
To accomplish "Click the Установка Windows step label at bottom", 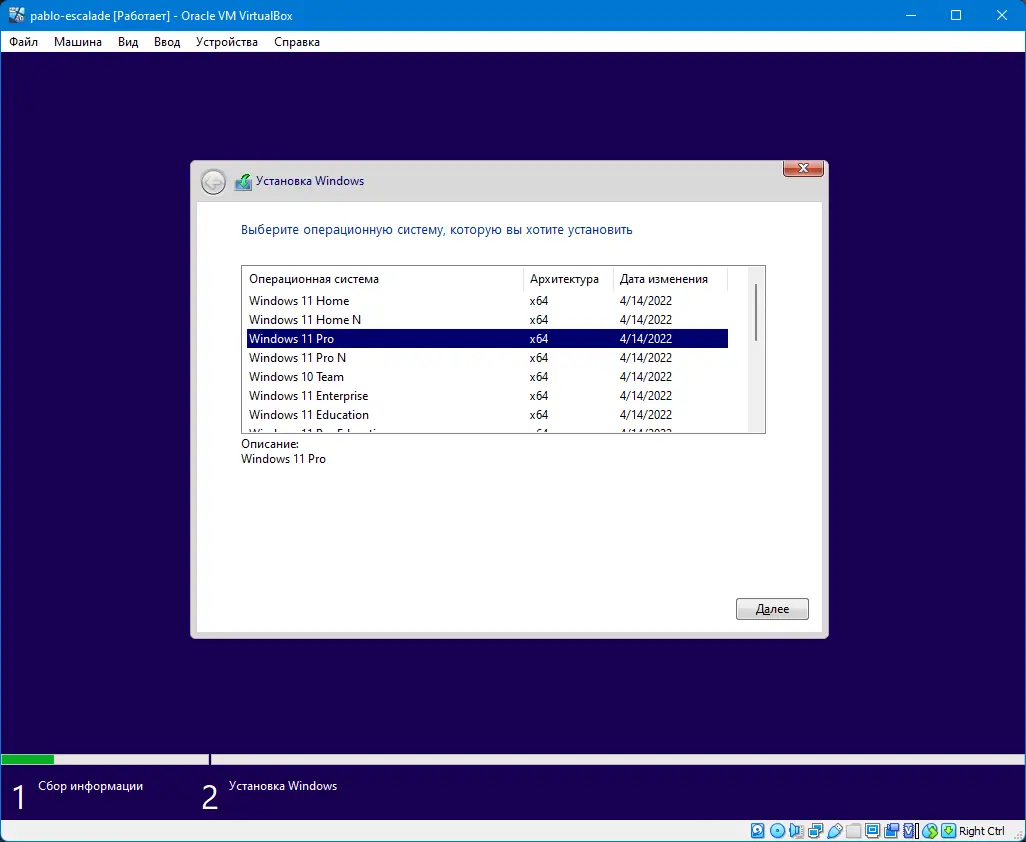I will pos(283,786).
